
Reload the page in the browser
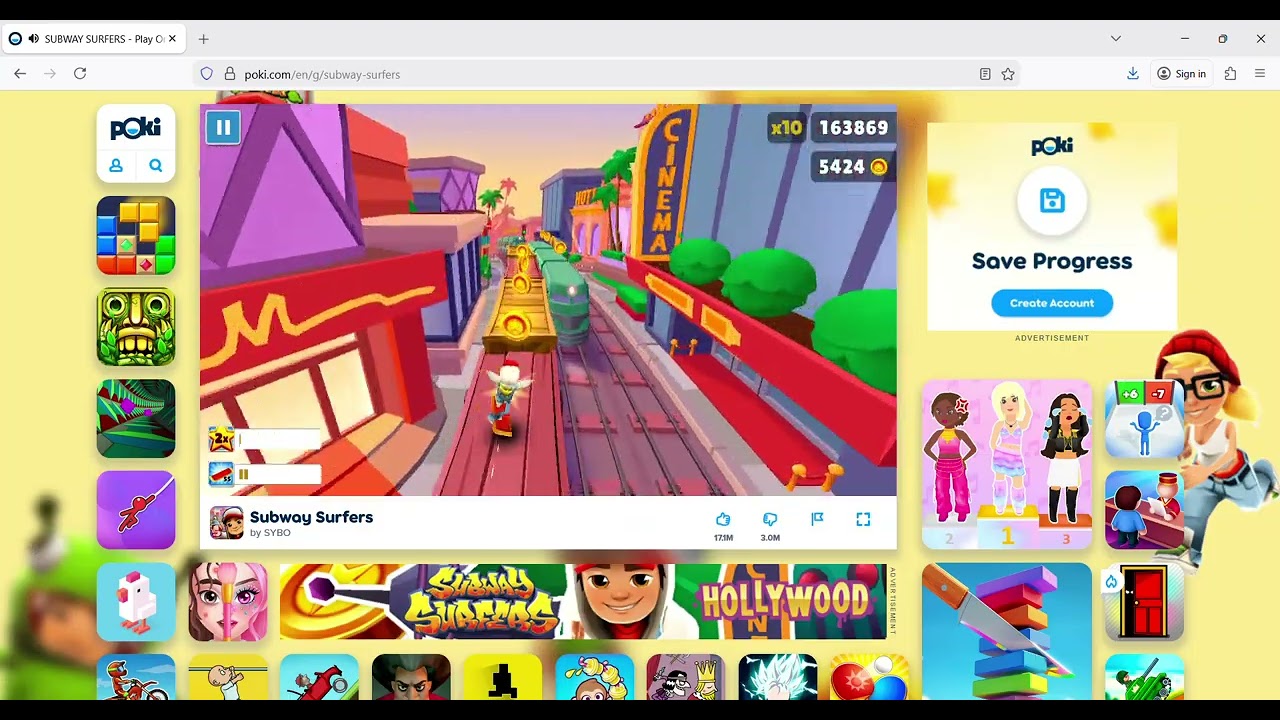tap(80, 74)
